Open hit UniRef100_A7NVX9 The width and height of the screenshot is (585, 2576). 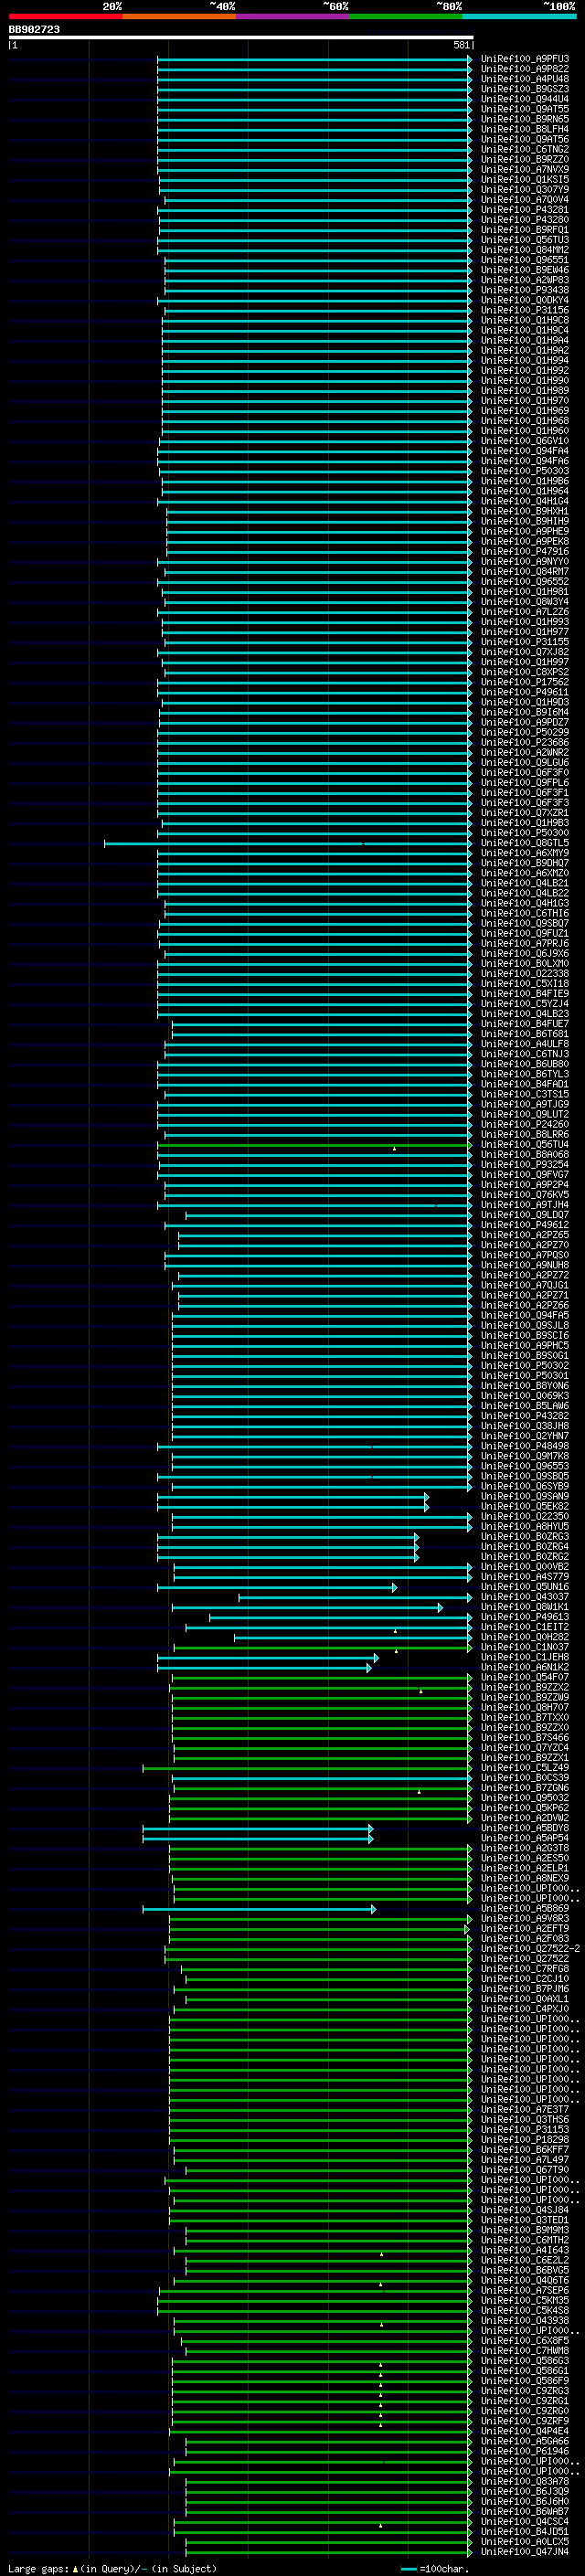[524, 169]
